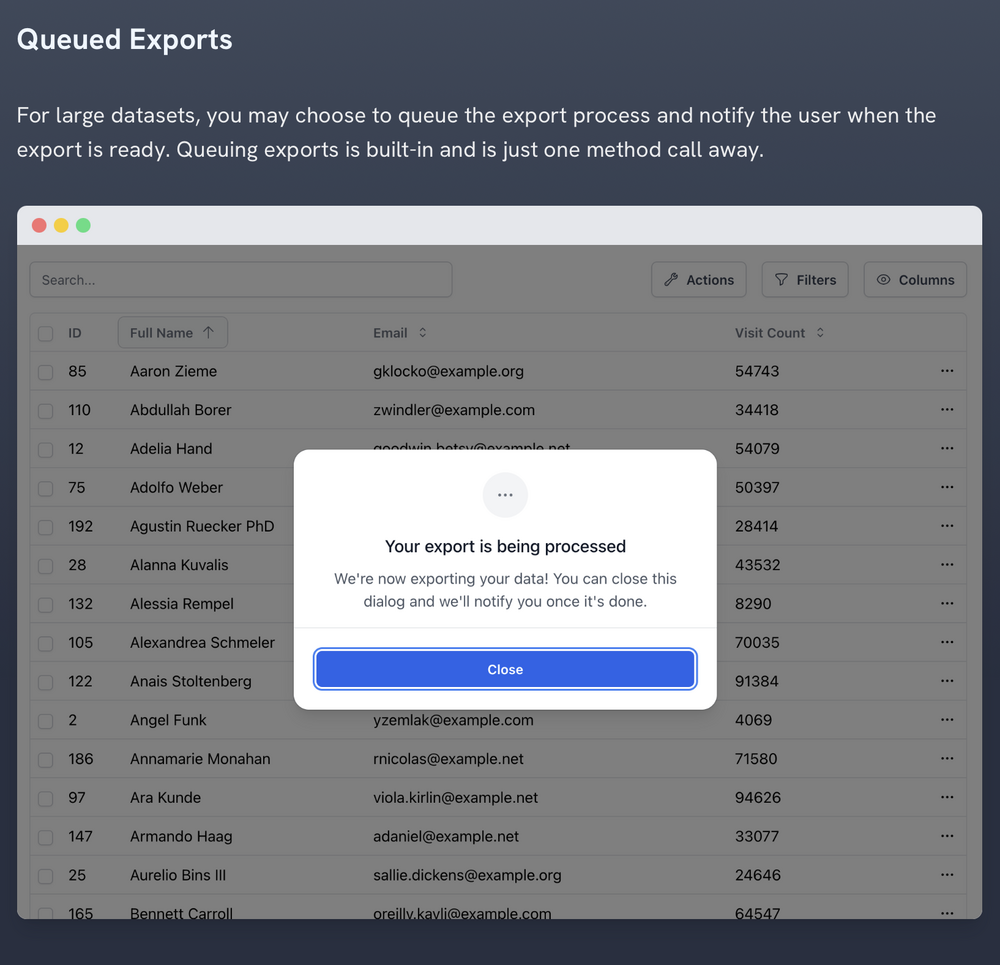1000x965 pixels.
Task: Select the email sallie.dickens@example.org
Action: coord(467,875)
